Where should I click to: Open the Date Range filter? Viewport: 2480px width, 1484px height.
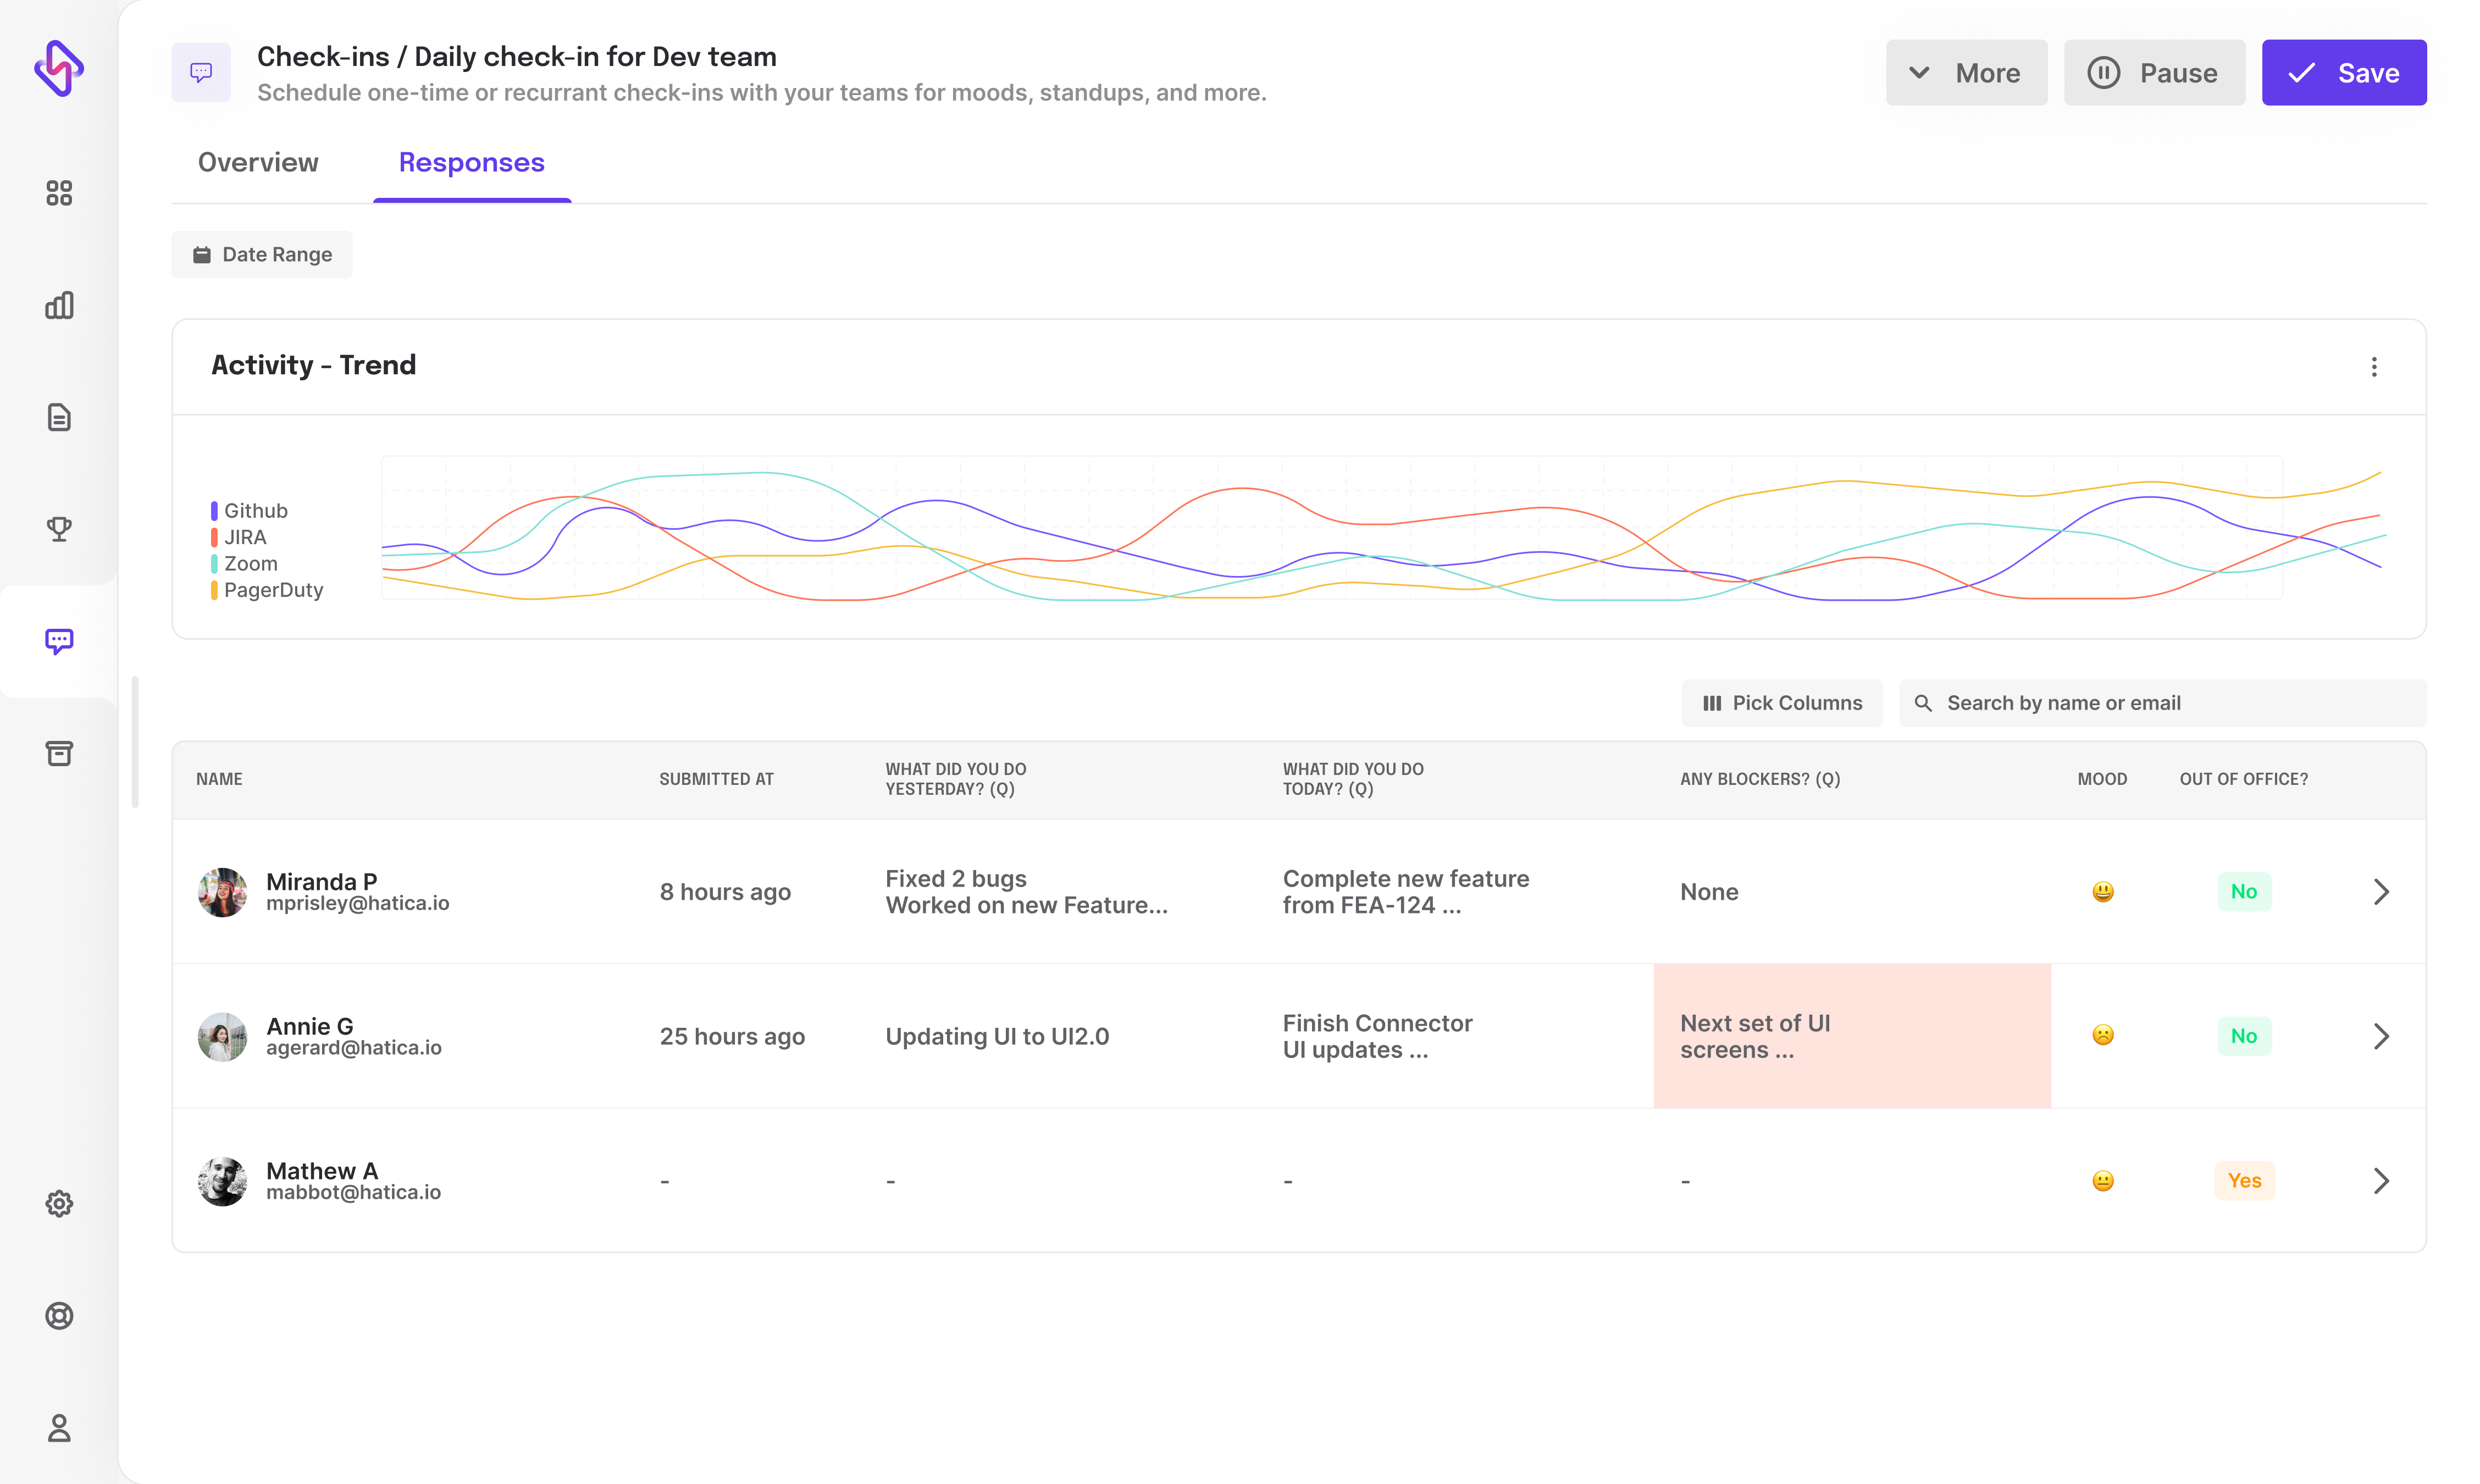point(261,254)
